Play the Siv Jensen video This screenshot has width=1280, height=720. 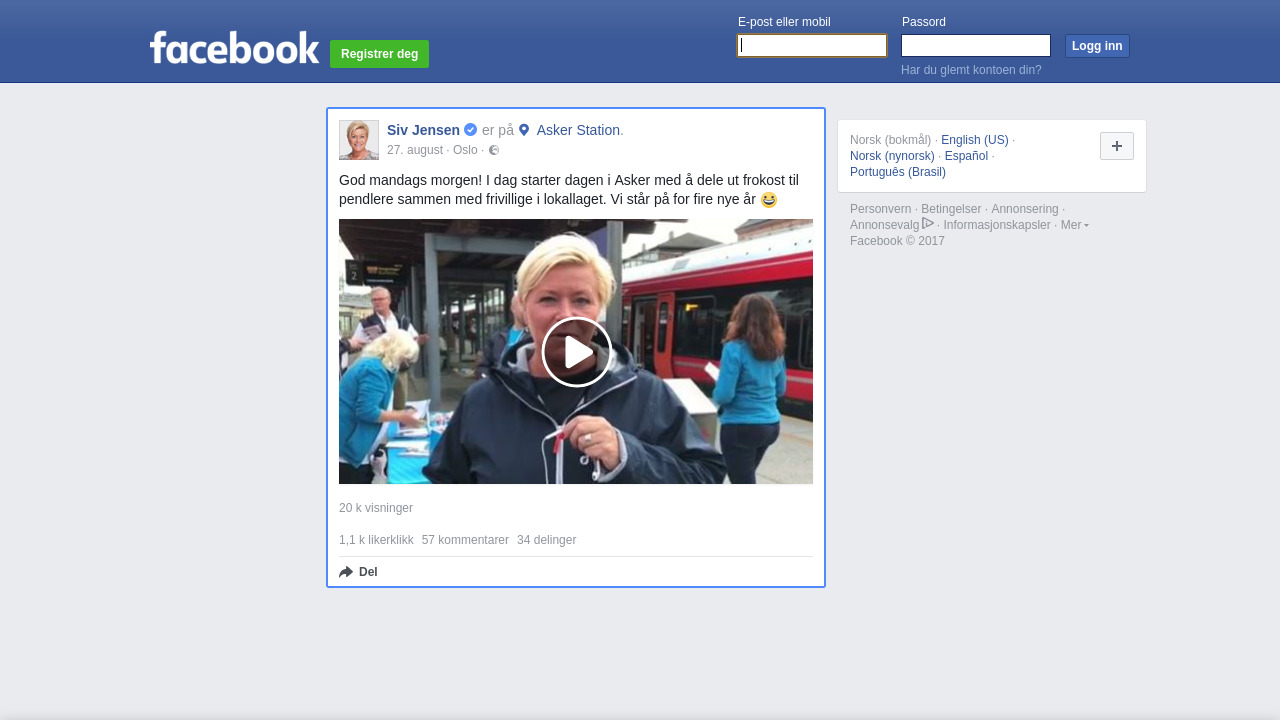click(x=576, y=352)
